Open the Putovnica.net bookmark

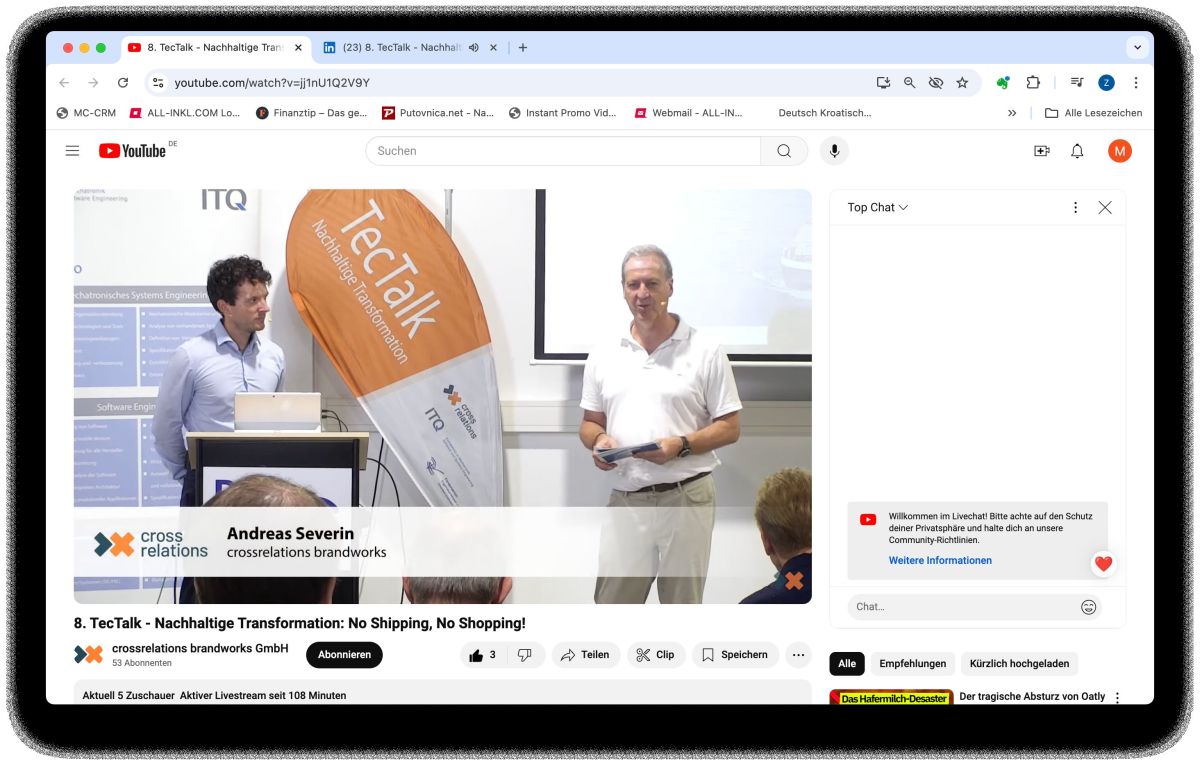(438, 113)
